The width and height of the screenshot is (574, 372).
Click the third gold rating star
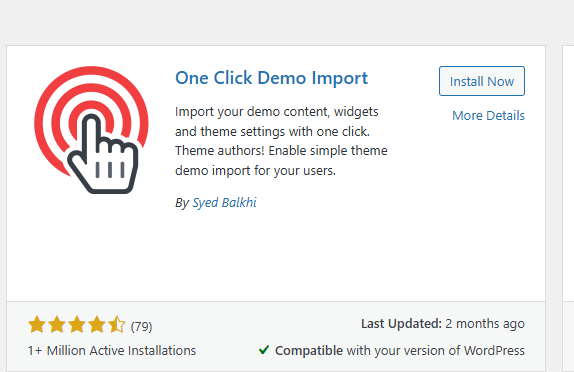pos(77,325)
